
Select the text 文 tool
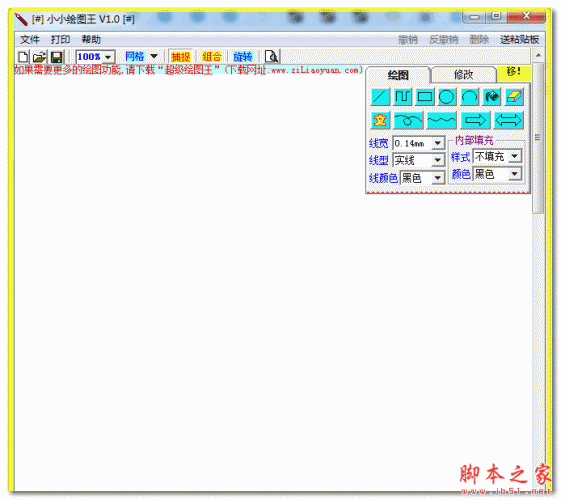pos(380,120)
